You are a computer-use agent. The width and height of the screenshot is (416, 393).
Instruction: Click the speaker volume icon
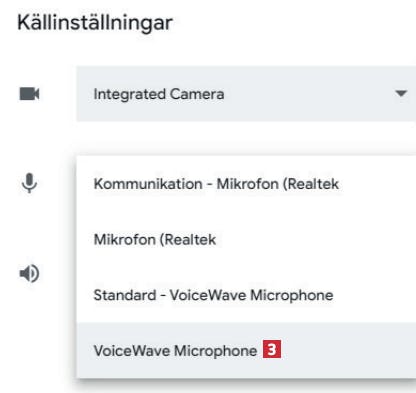coord(29,274)
